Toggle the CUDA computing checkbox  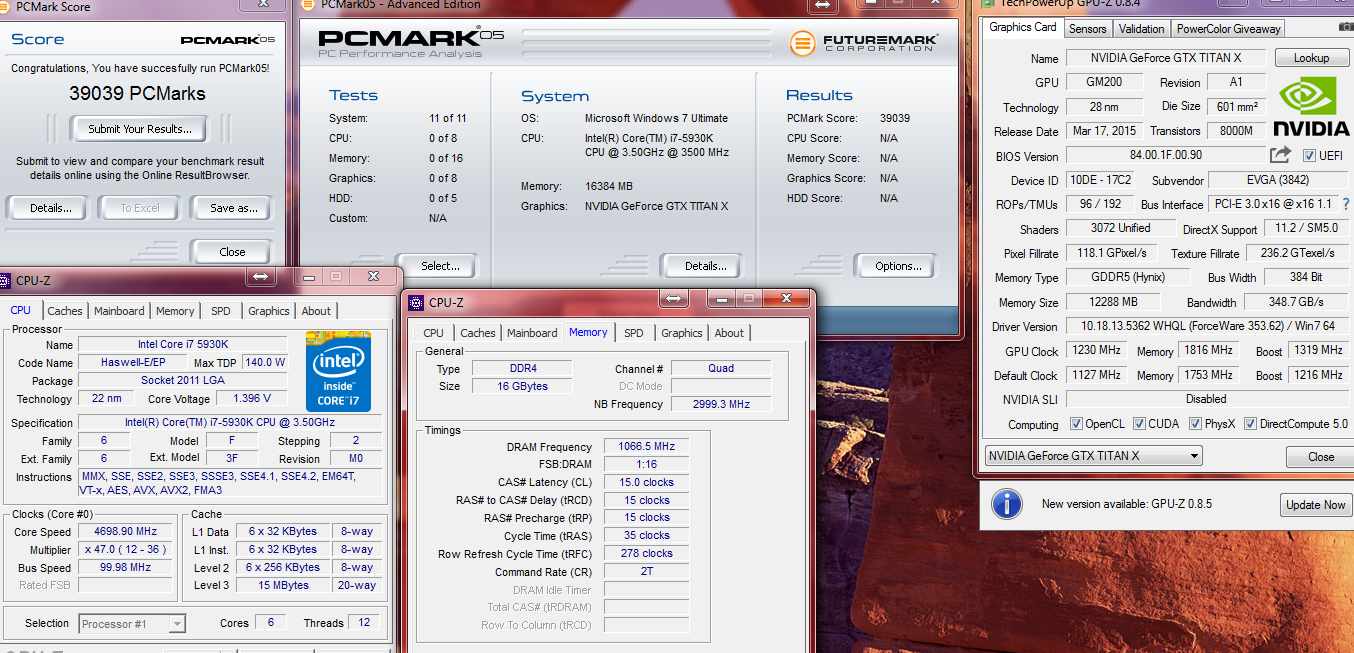tap(1138, 424)
